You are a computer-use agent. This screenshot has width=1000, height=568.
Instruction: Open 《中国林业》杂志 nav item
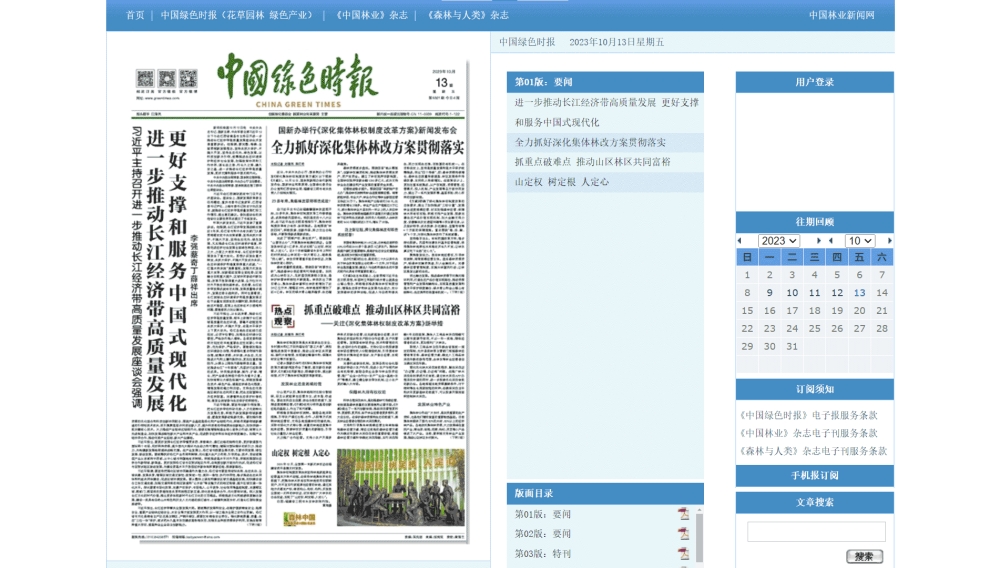371,15
